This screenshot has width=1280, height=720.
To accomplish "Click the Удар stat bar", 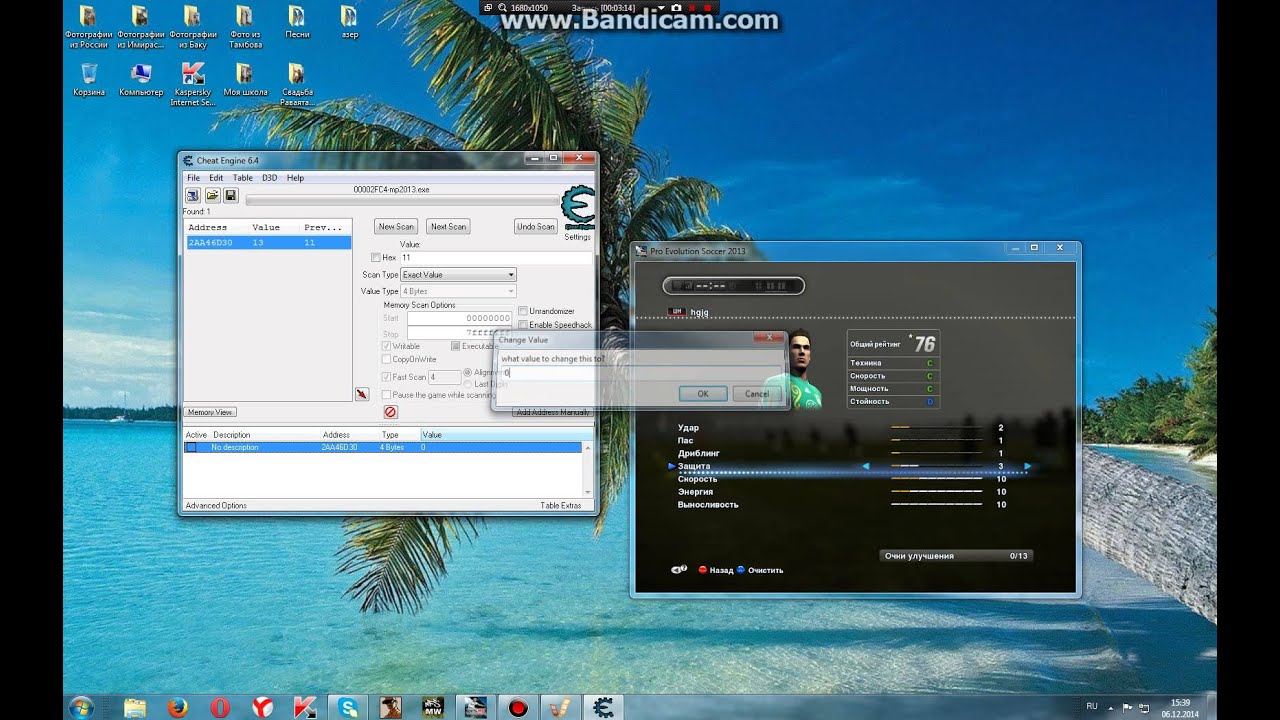I will (x=936, y=428).
